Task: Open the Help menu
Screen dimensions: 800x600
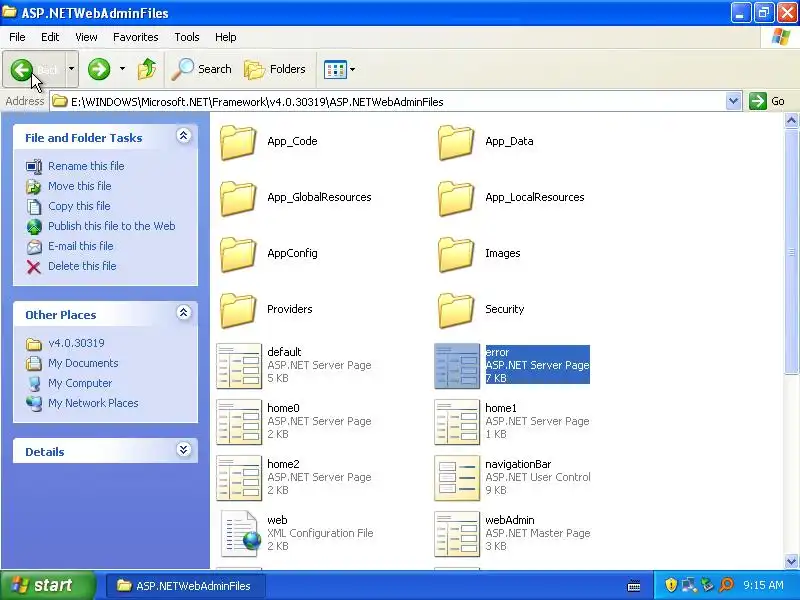Action: tap(226, 37)
